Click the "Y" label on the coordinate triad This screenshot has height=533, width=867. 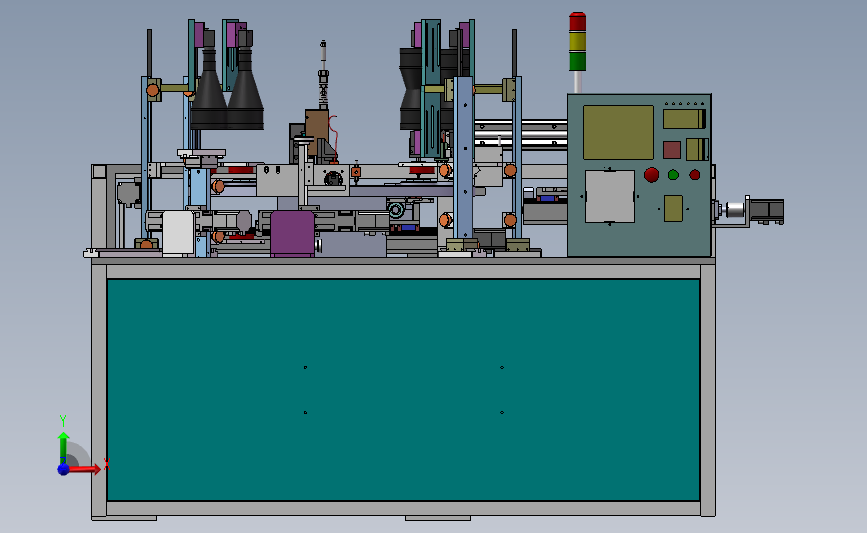tap(63, 420)
